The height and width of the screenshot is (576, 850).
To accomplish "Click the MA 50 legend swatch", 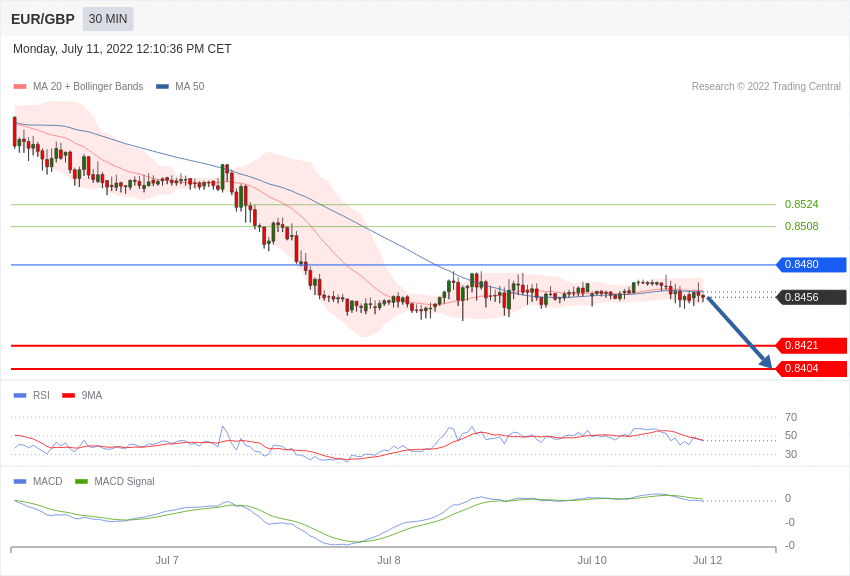I will pos(162,86).
